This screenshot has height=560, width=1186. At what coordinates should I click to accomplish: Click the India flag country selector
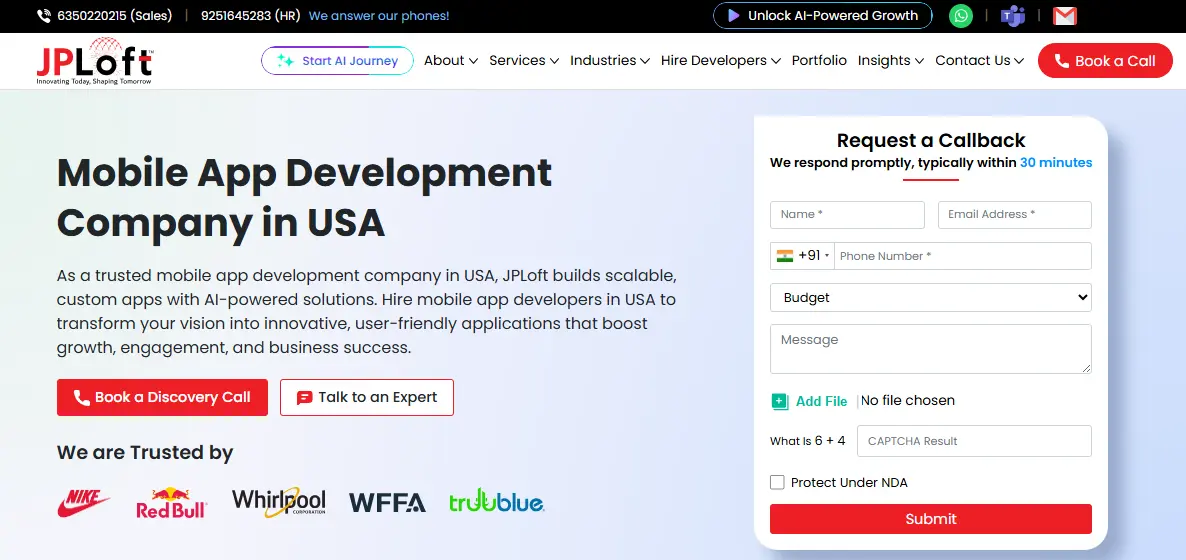802,256
